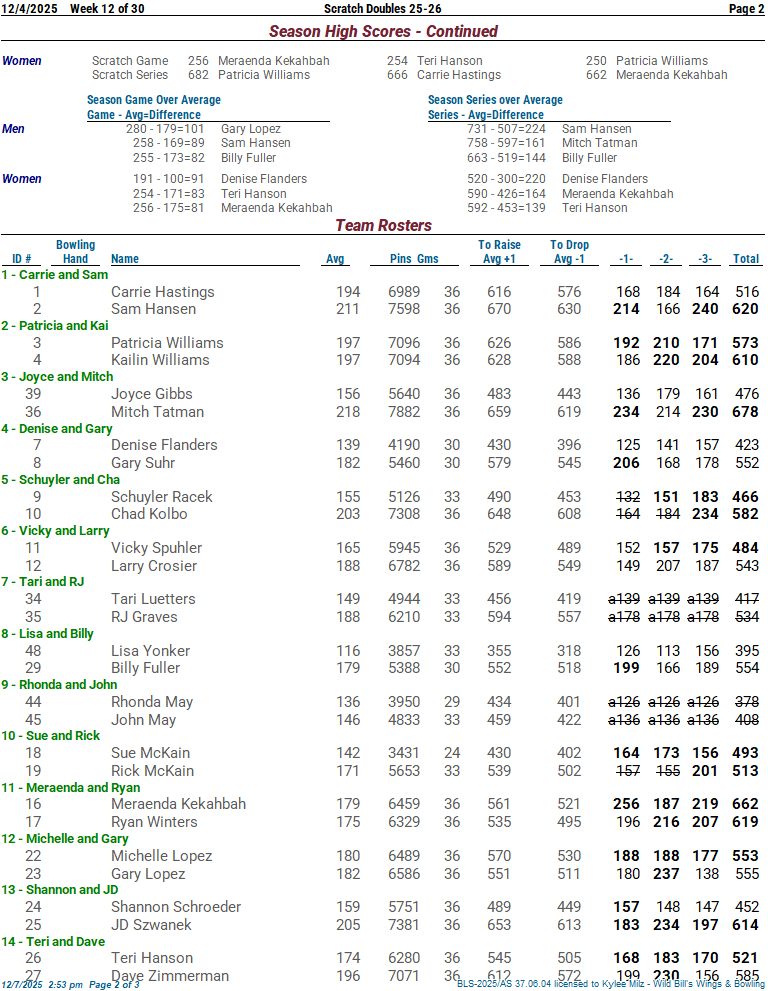Click the 'Total' column header
768x991 pixels.
coord(746,258)
